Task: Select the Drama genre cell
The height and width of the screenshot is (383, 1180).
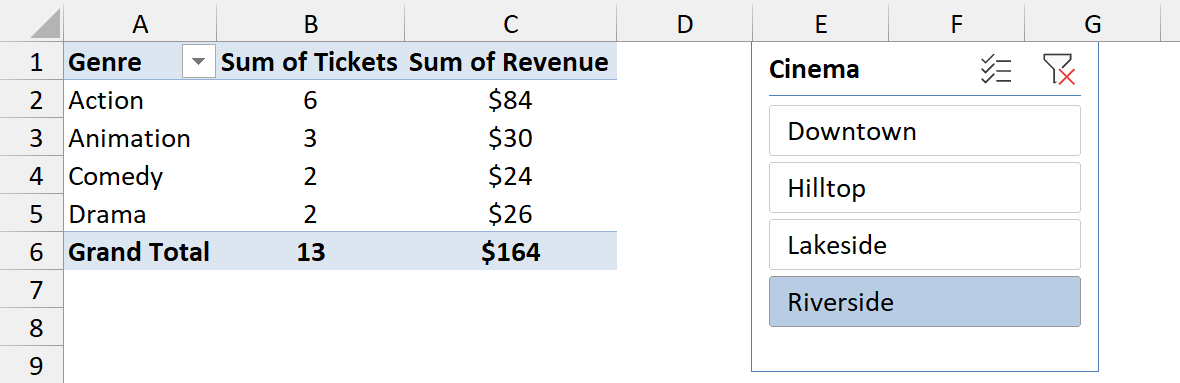Action: [140, 214]
